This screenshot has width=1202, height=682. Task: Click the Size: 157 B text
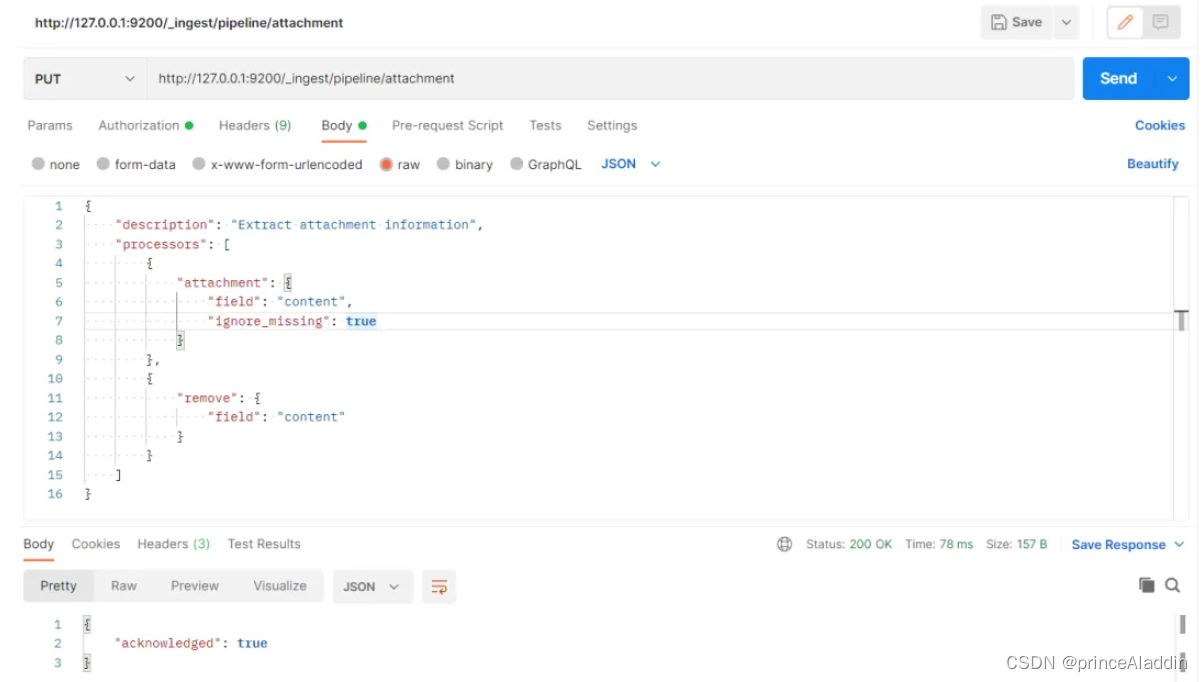click(x=1017, y=544)
